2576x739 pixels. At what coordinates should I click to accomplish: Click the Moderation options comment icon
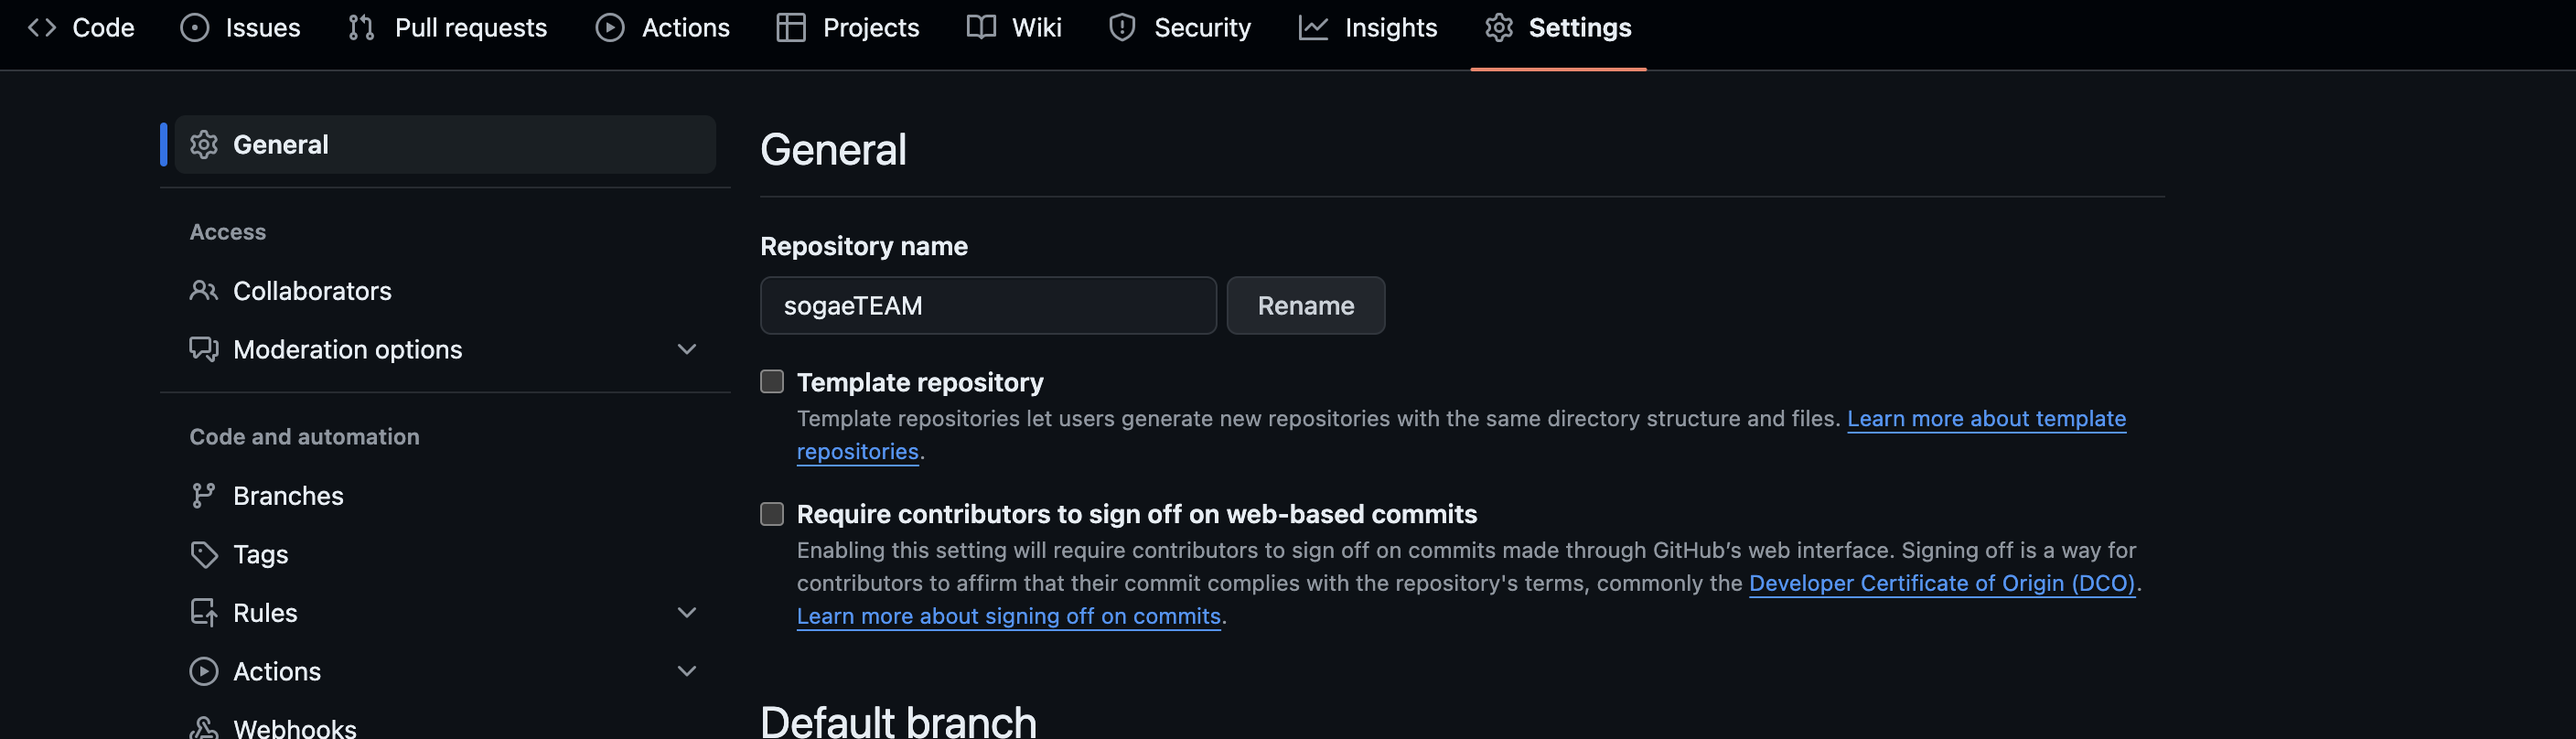coord(204,349)
